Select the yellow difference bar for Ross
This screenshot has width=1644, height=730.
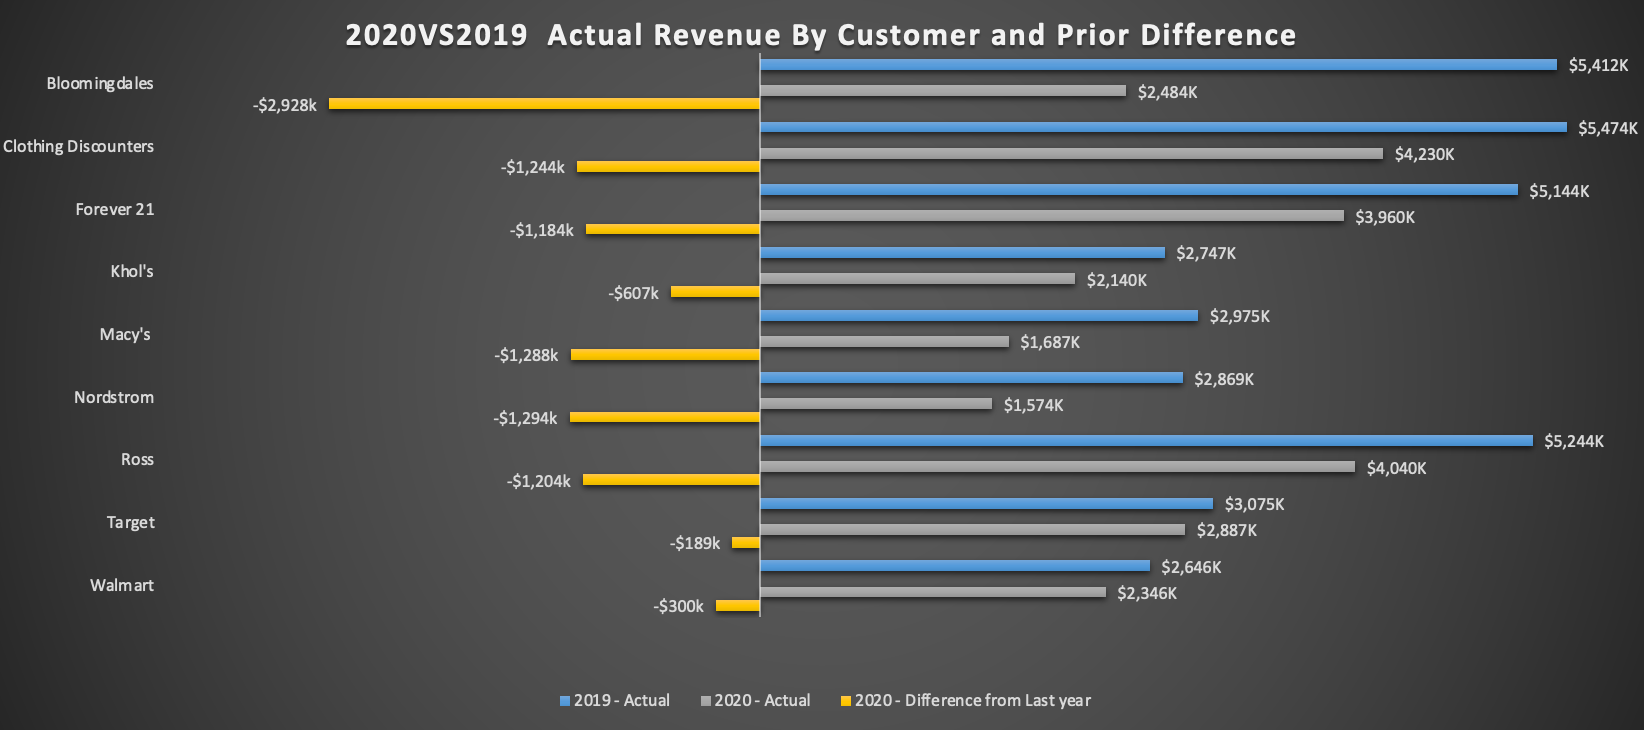click(671, 480)
